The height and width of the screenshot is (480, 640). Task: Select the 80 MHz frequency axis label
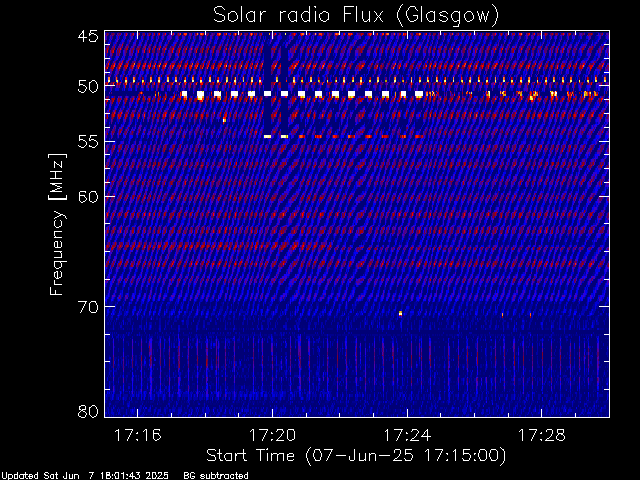88,411
